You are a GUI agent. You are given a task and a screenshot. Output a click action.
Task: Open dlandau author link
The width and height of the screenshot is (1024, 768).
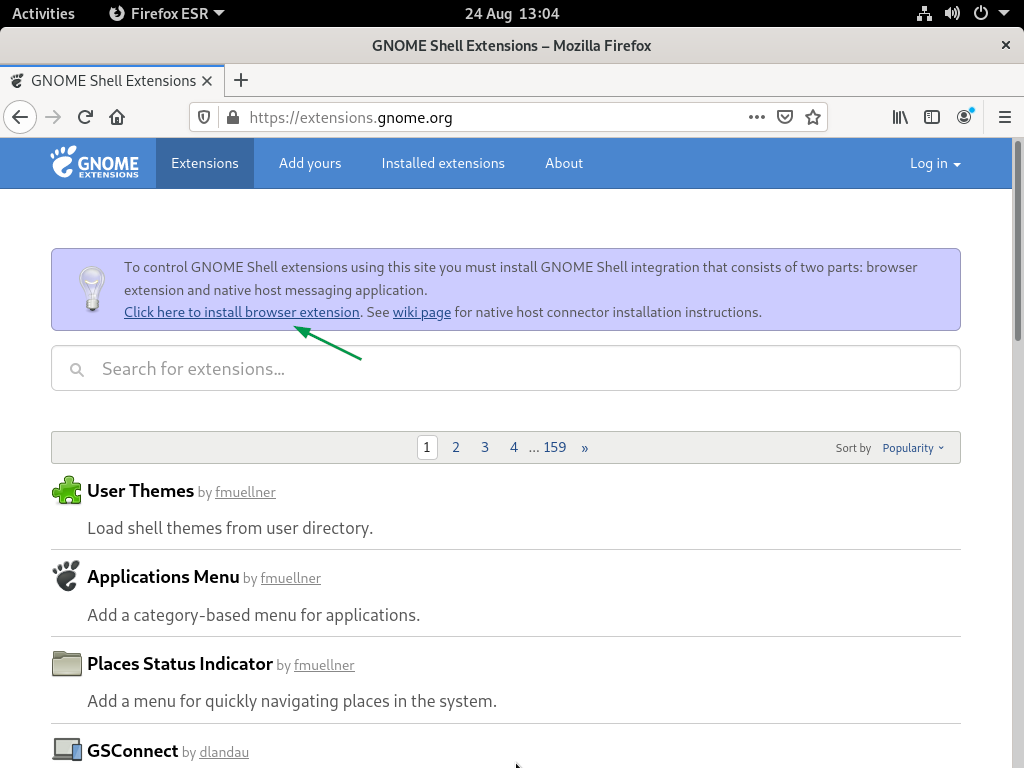click(224, 752)
